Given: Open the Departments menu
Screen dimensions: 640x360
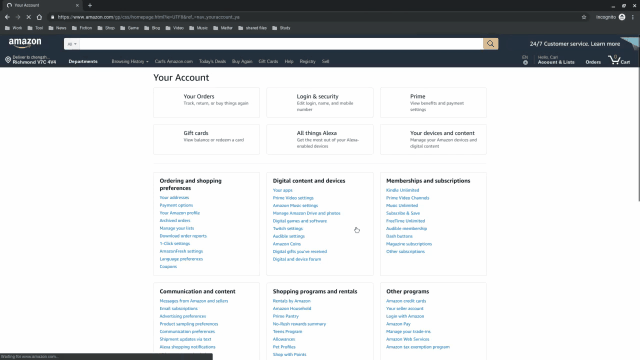Looking at the screenshot, I should tap(83, 62).
